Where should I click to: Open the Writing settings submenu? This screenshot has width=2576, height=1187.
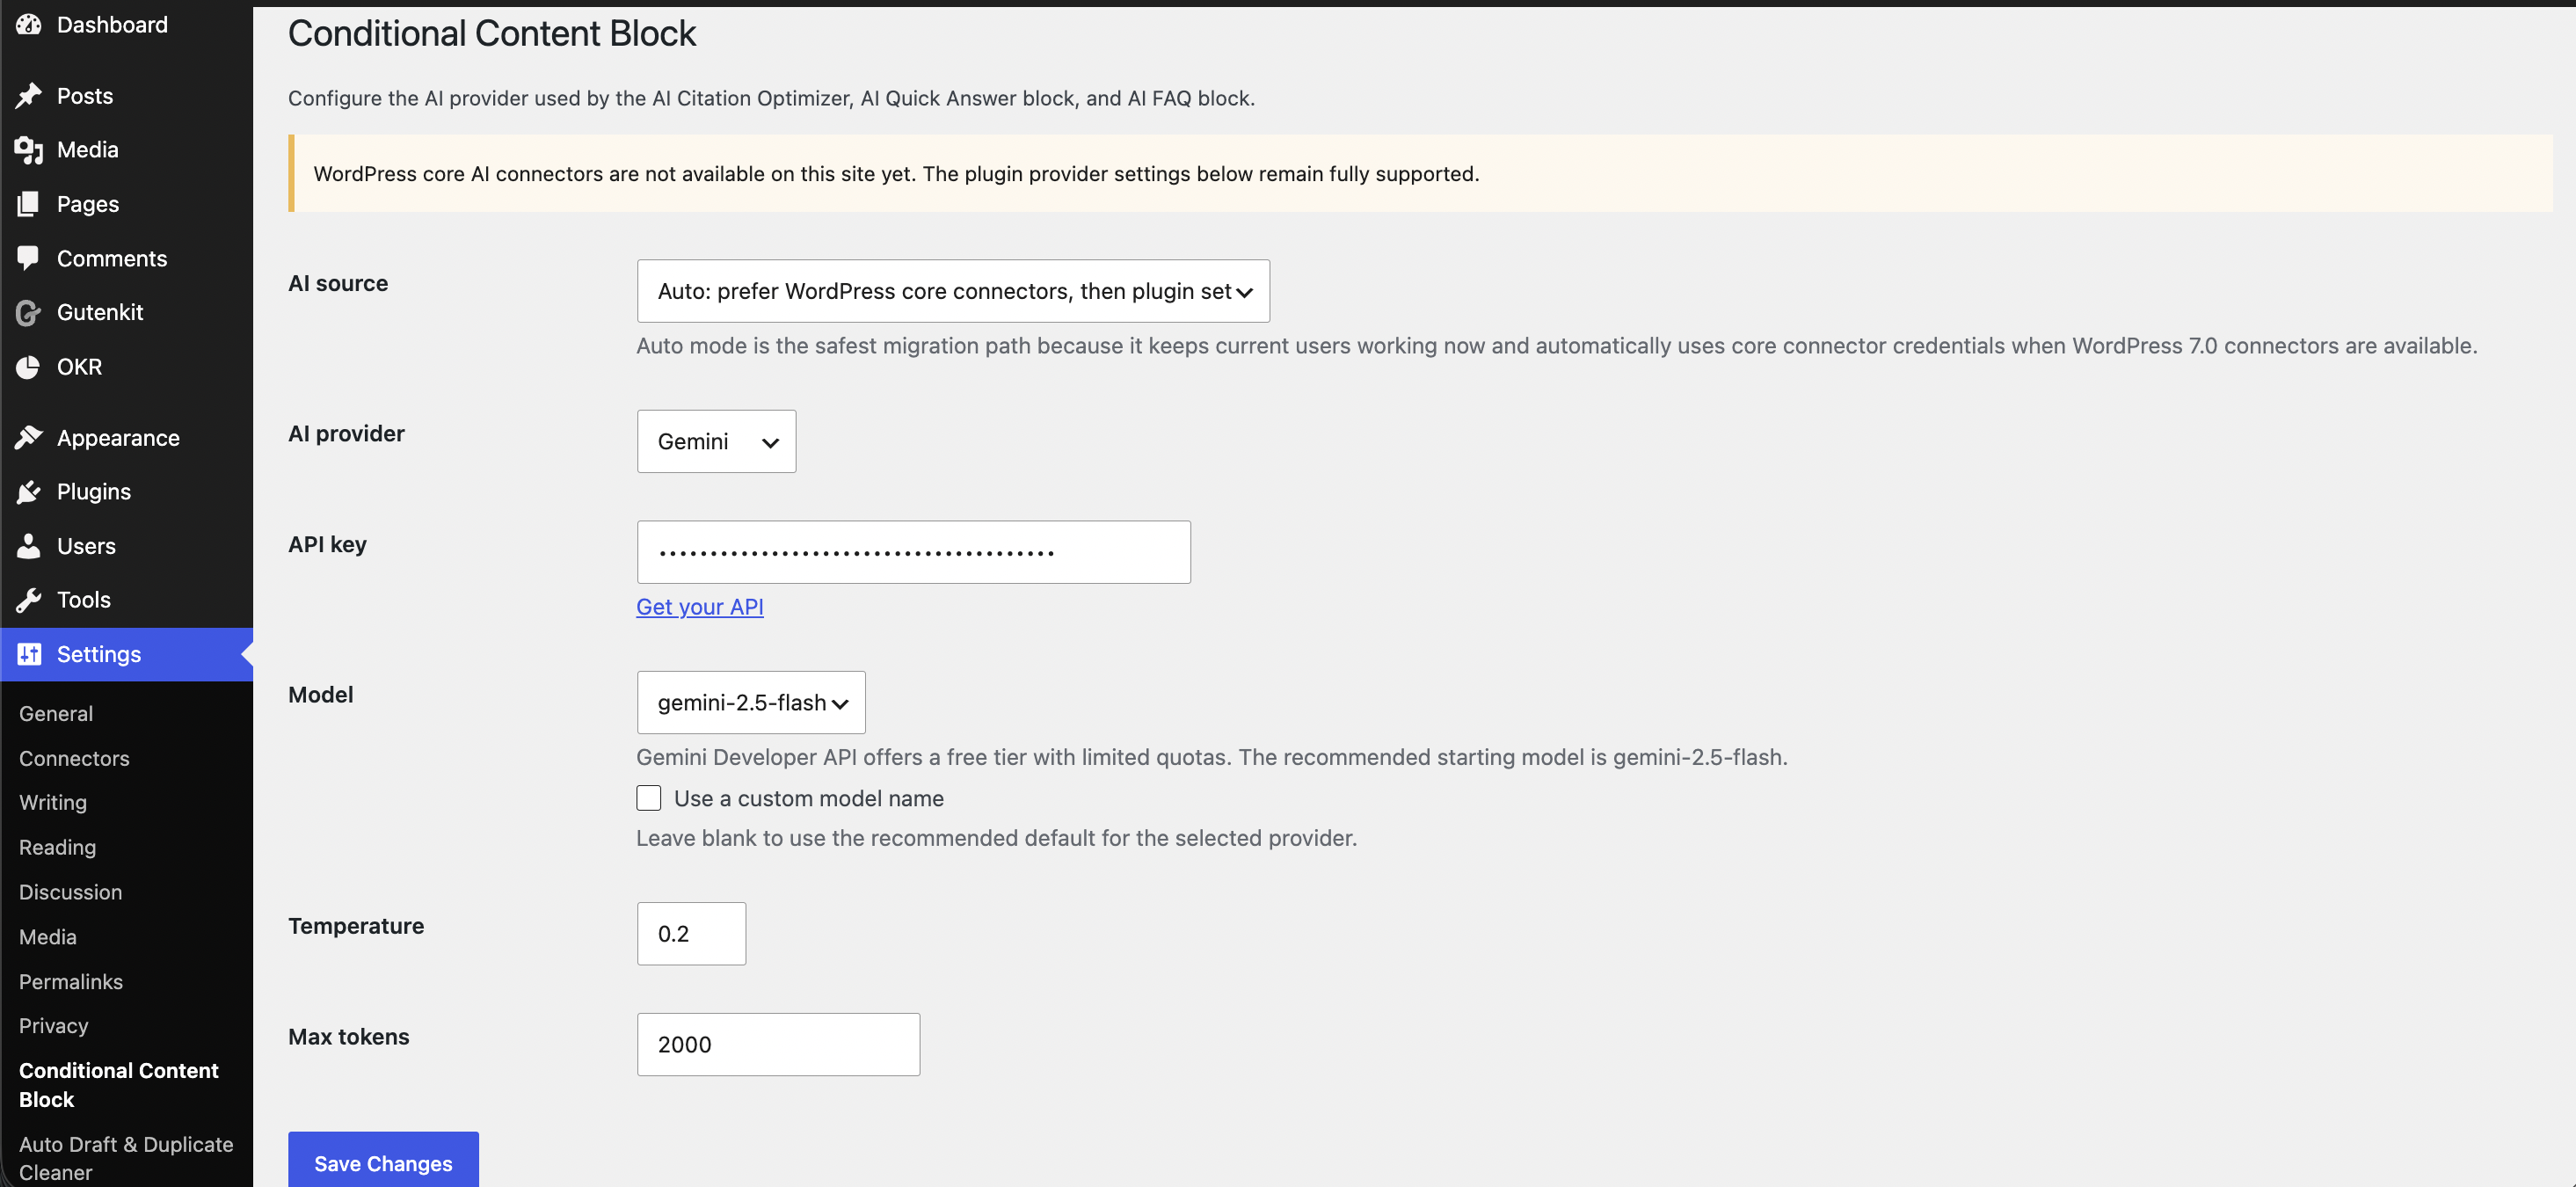(53, 802)
